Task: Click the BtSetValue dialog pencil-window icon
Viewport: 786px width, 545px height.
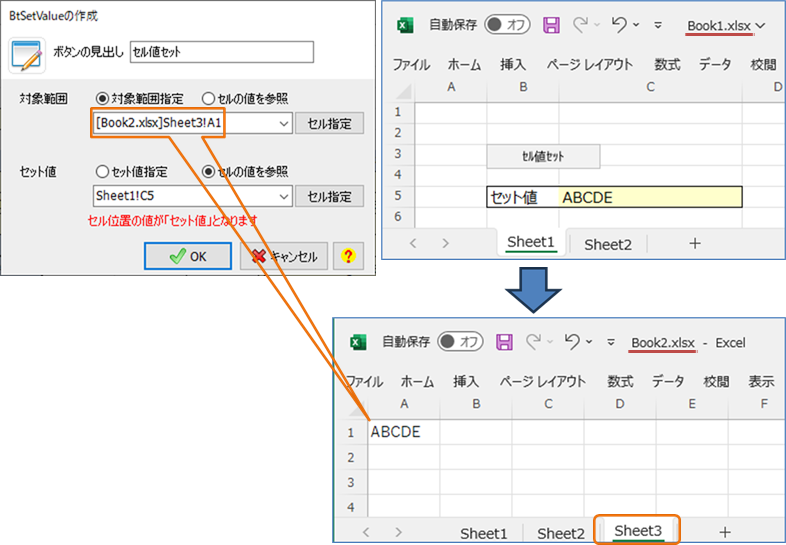Action: (27, 55)
